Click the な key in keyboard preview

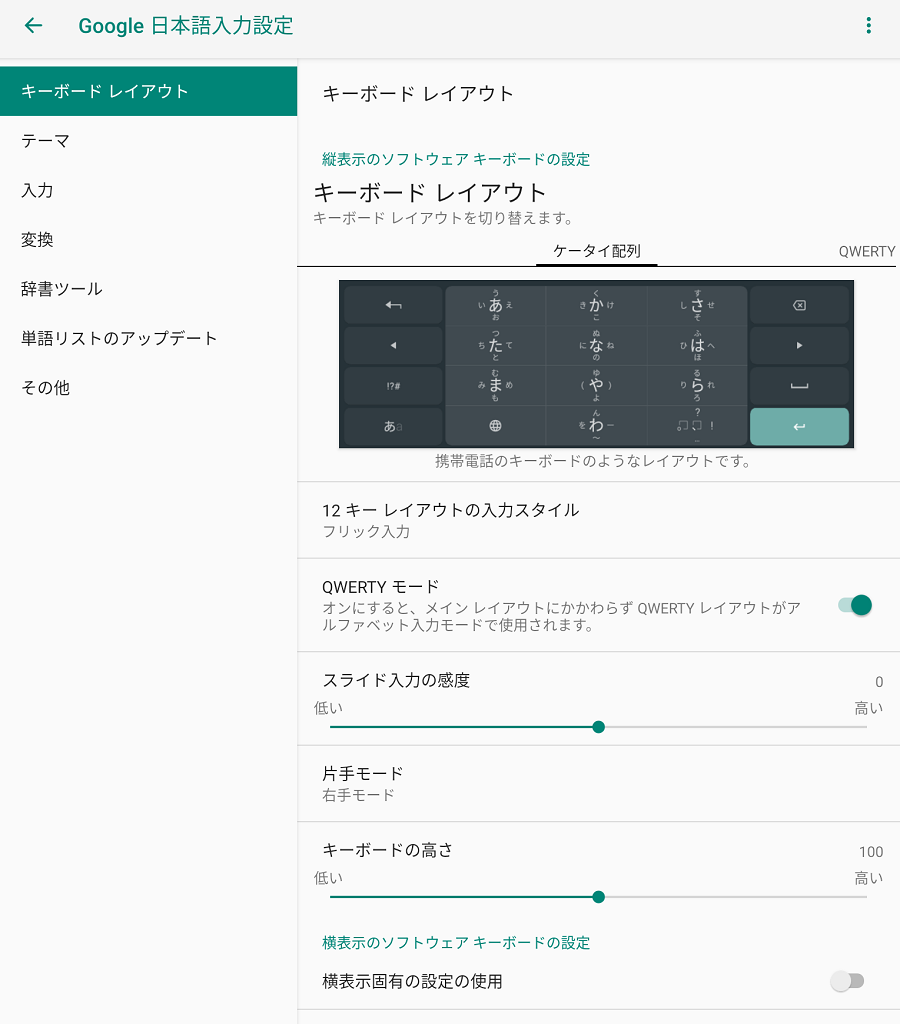[x=596, y=345]
